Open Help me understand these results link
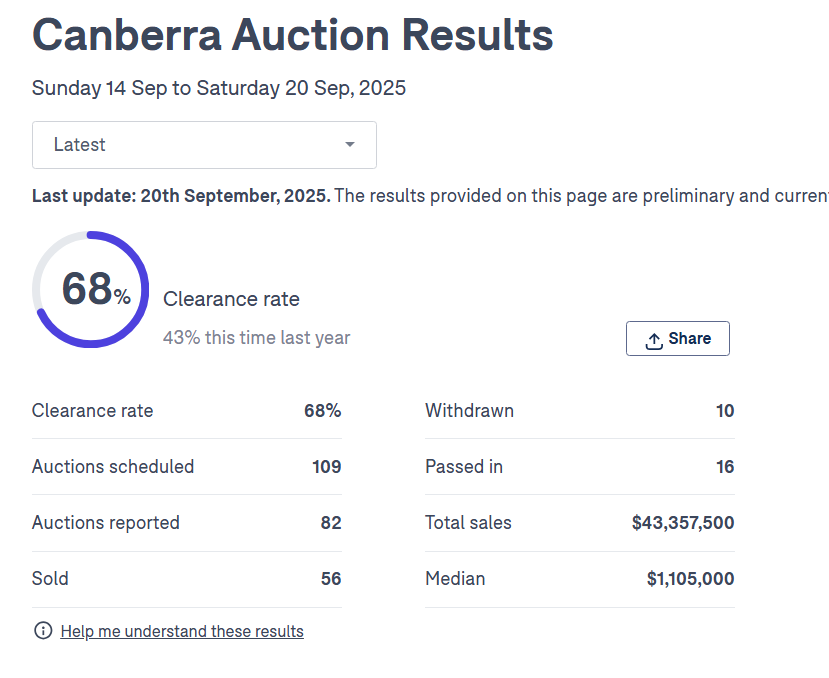The height and width of the screenshot is (678, 829). (182, 631)
